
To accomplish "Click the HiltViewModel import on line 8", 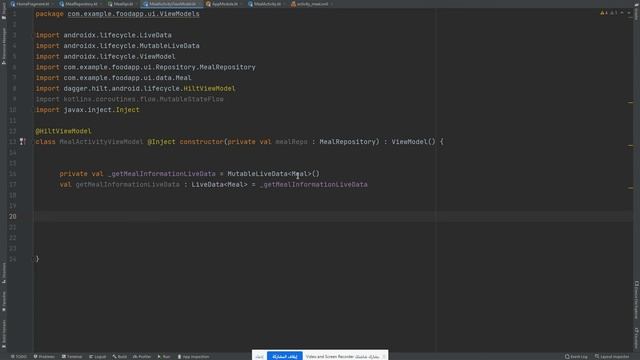I will 209,89.
